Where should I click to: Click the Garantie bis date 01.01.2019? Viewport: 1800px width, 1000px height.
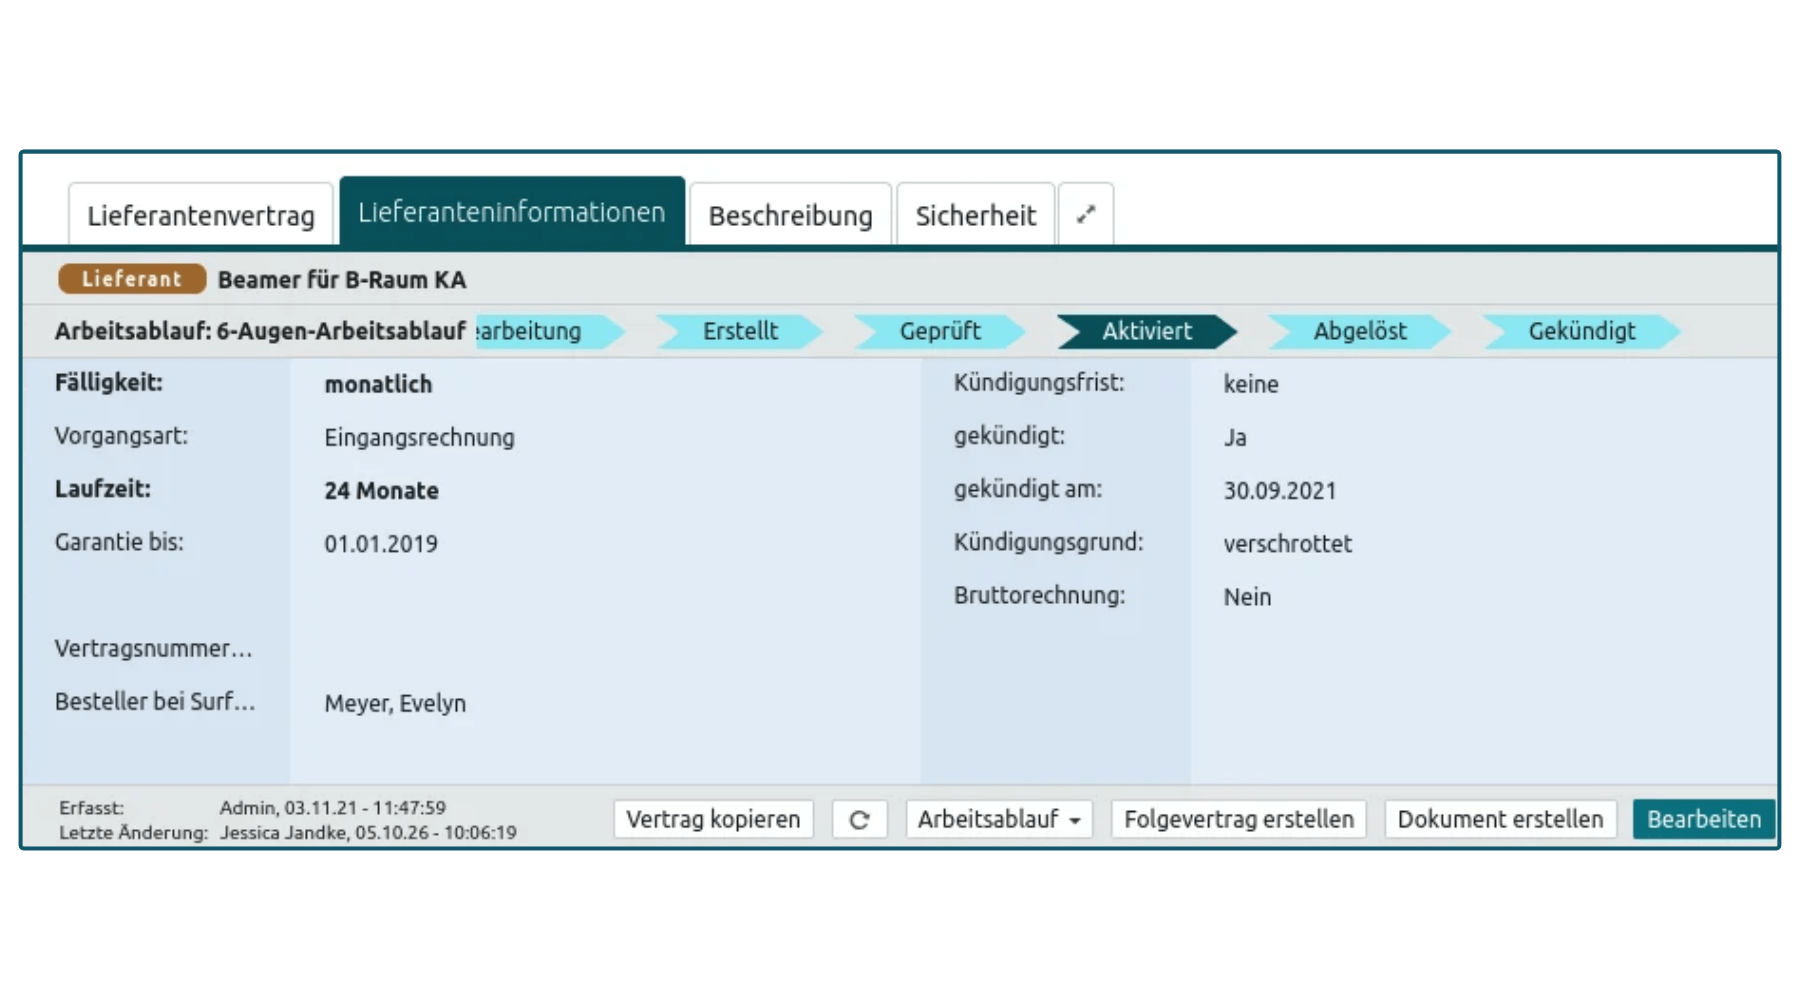[381, 544]
